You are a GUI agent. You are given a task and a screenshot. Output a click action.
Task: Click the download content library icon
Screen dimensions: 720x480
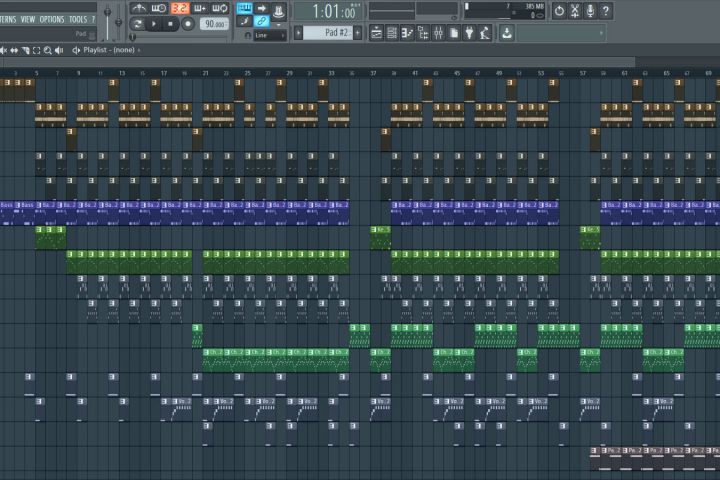(506, 33)
